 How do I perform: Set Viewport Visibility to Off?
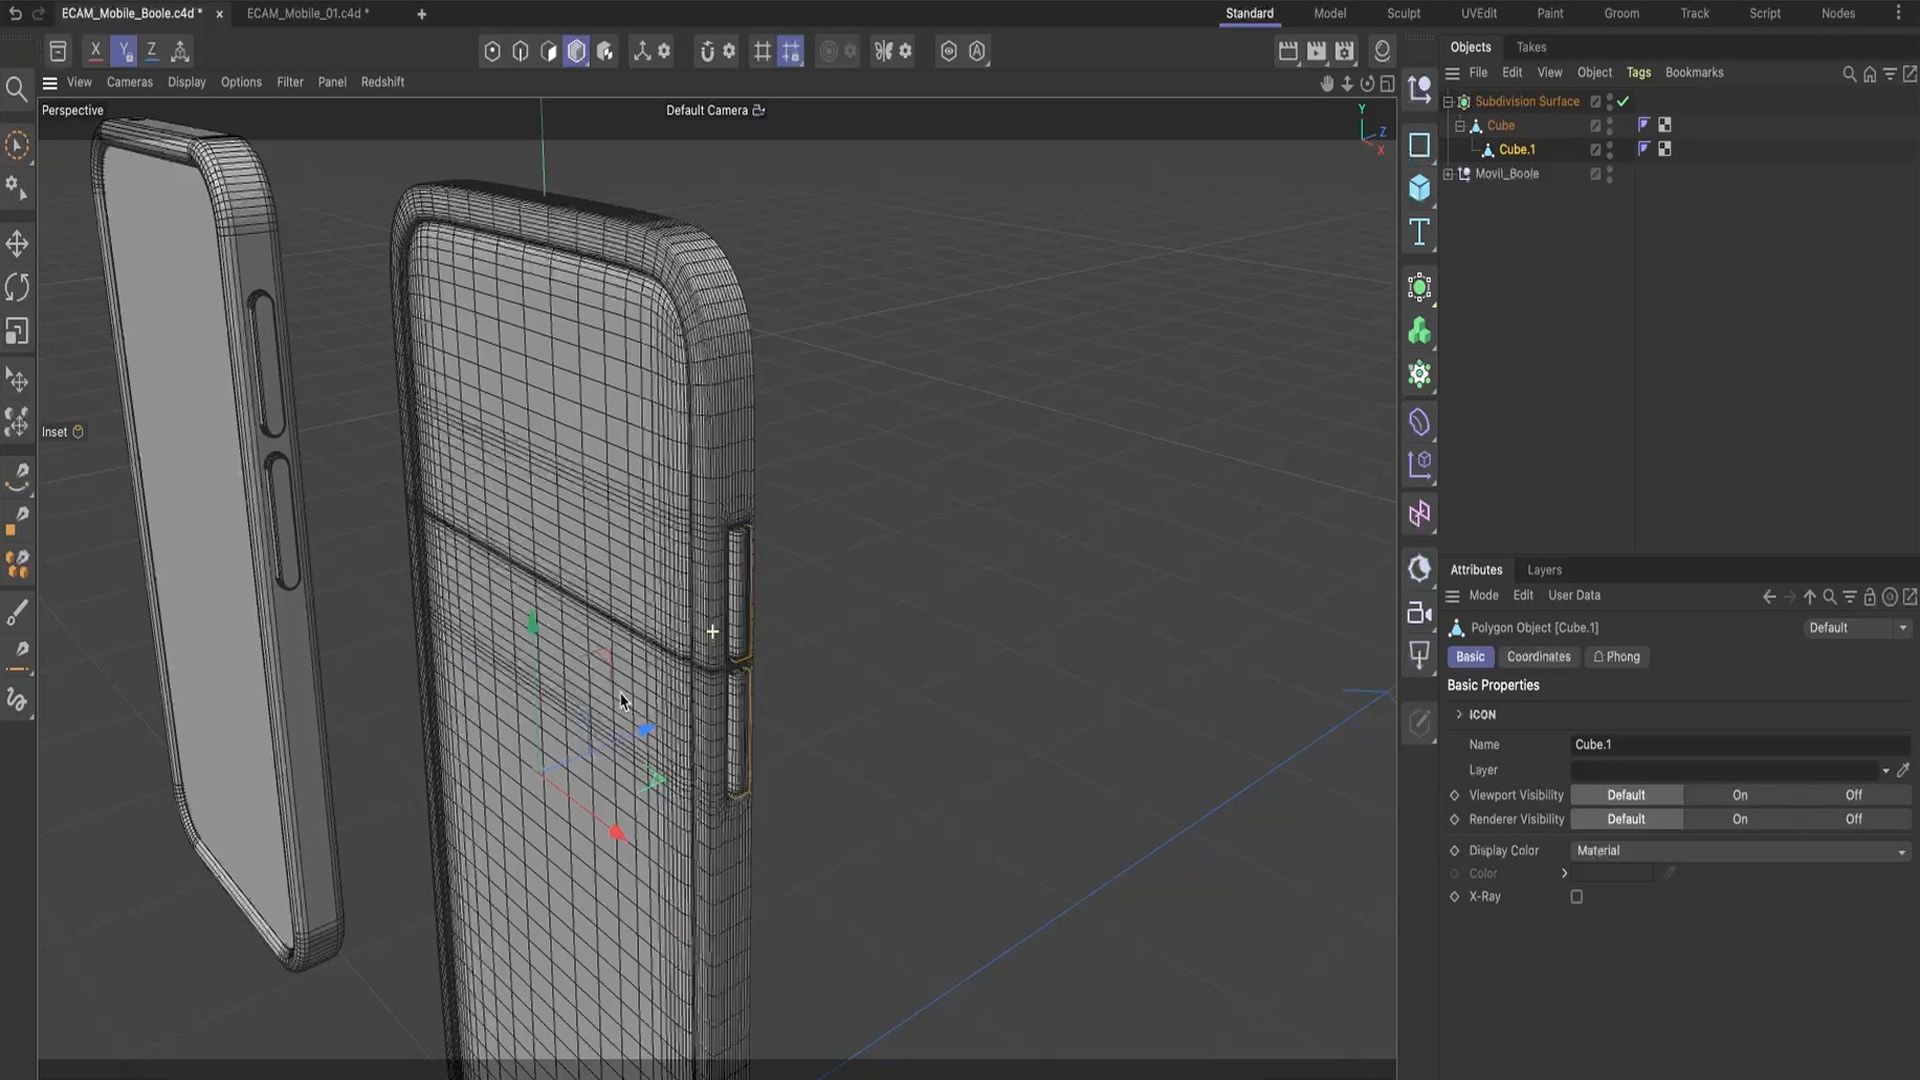point(1853,795)
